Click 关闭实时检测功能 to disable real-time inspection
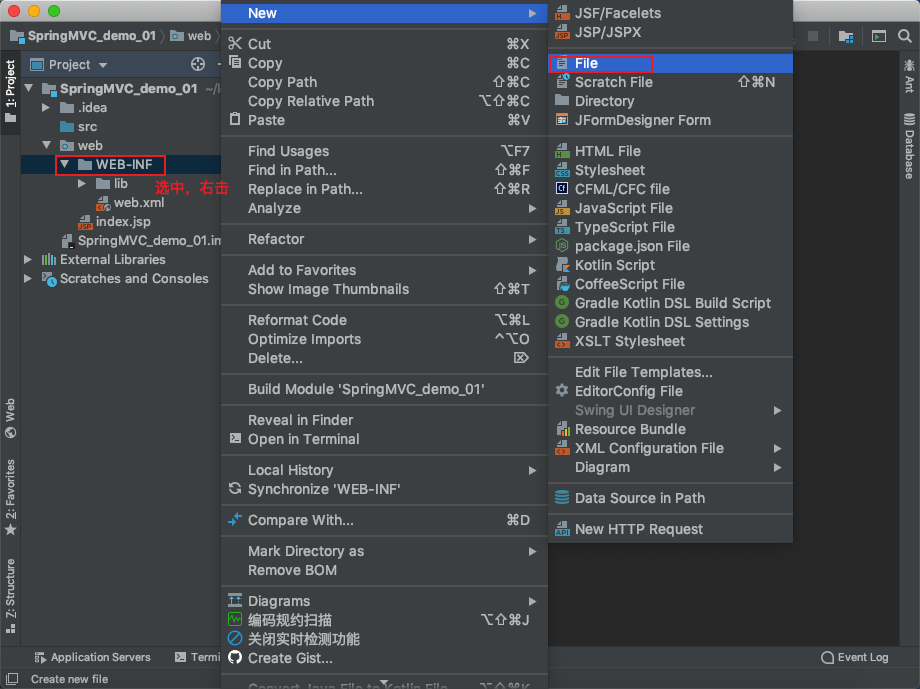 (303, 639)
